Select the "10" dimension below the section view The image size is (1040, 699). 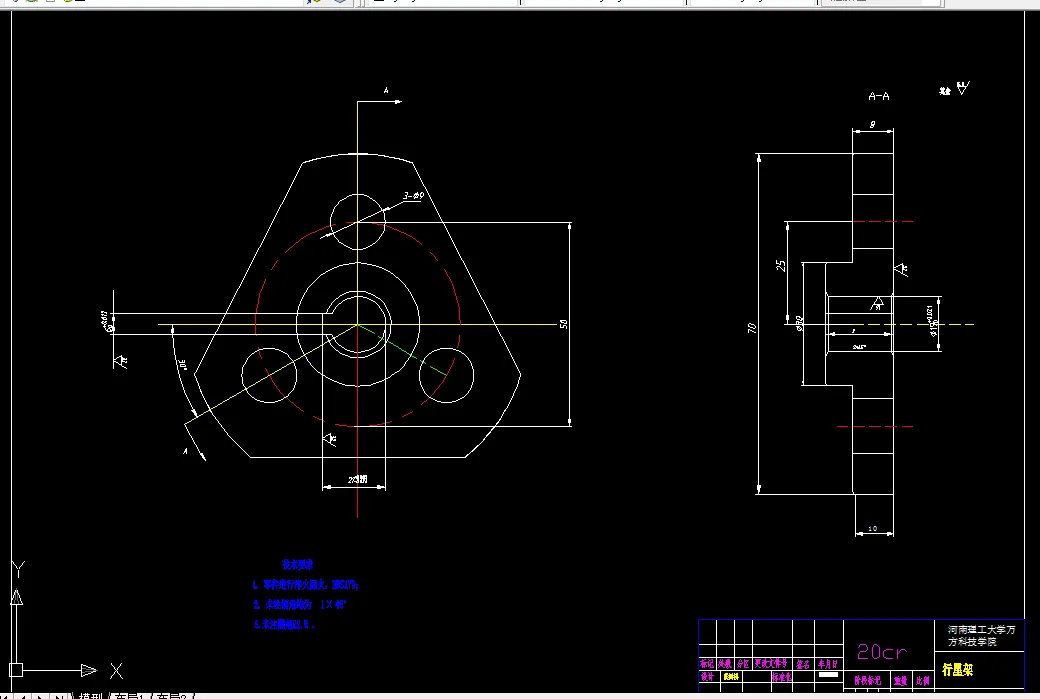pos(872,529)
